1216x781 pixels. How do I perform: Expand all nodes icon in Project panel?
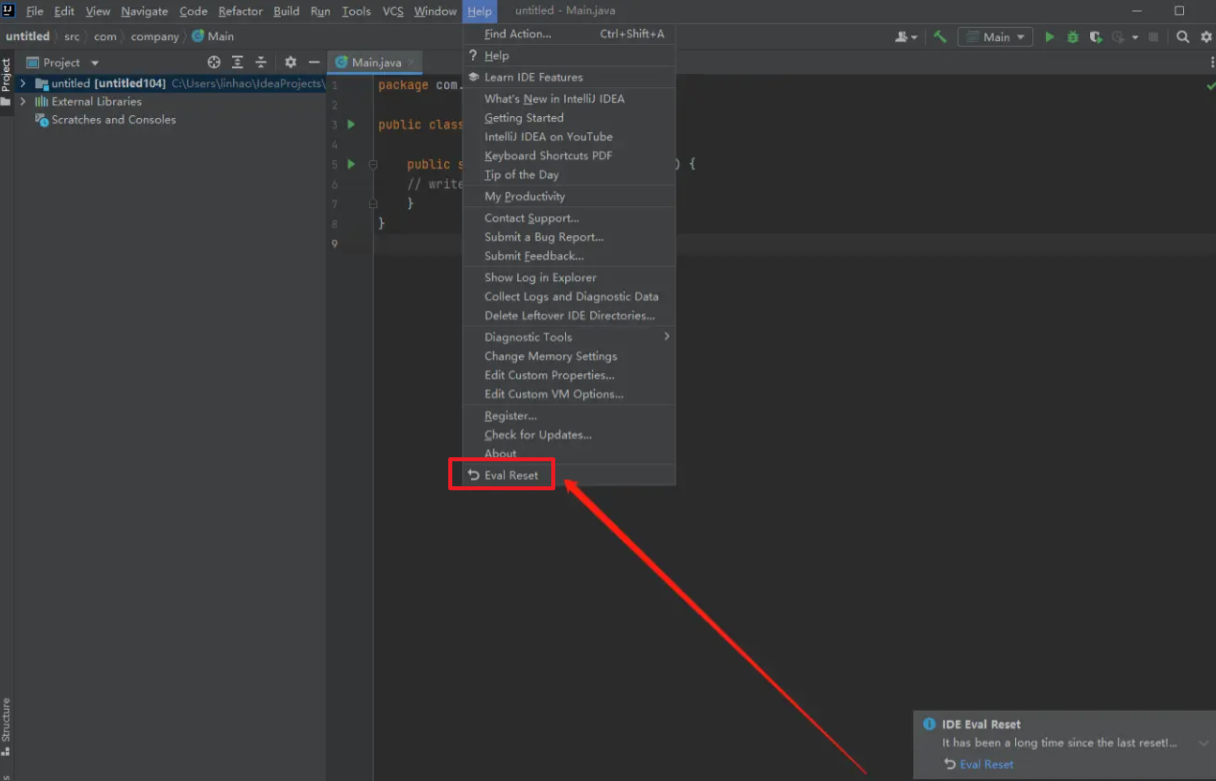[238, 62]
